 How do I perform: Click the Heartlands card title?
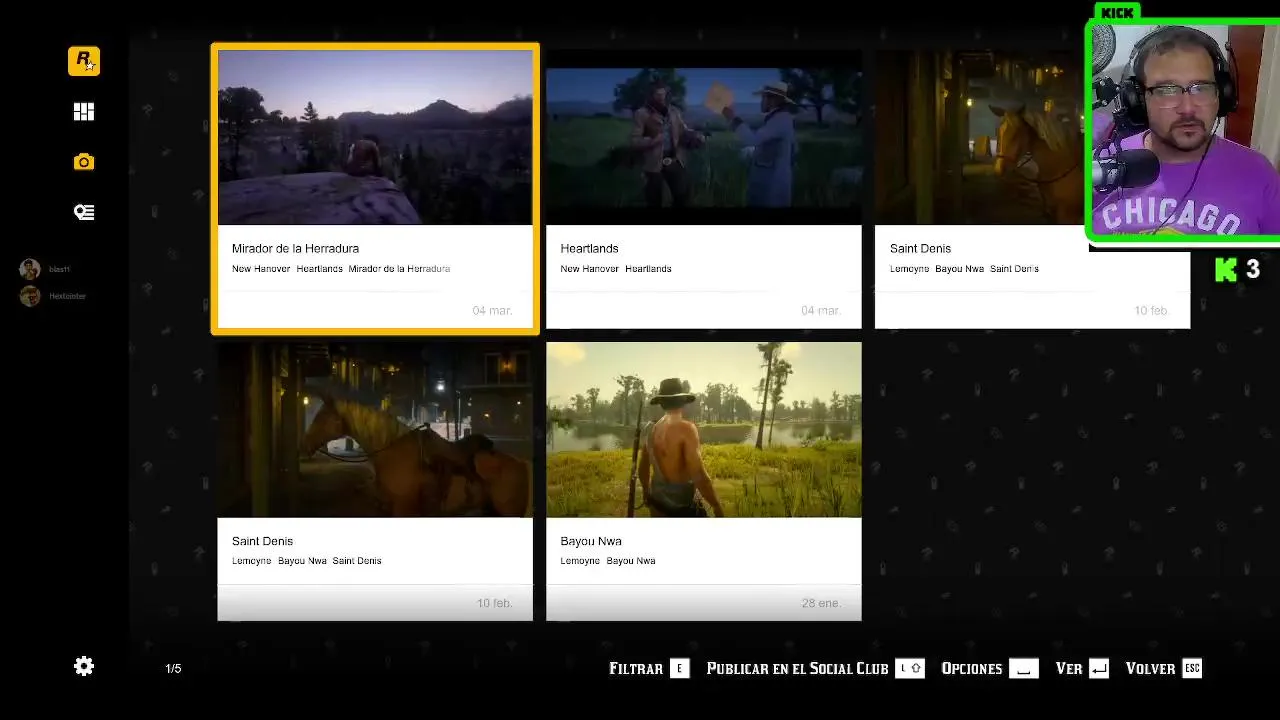click(589, 248)
